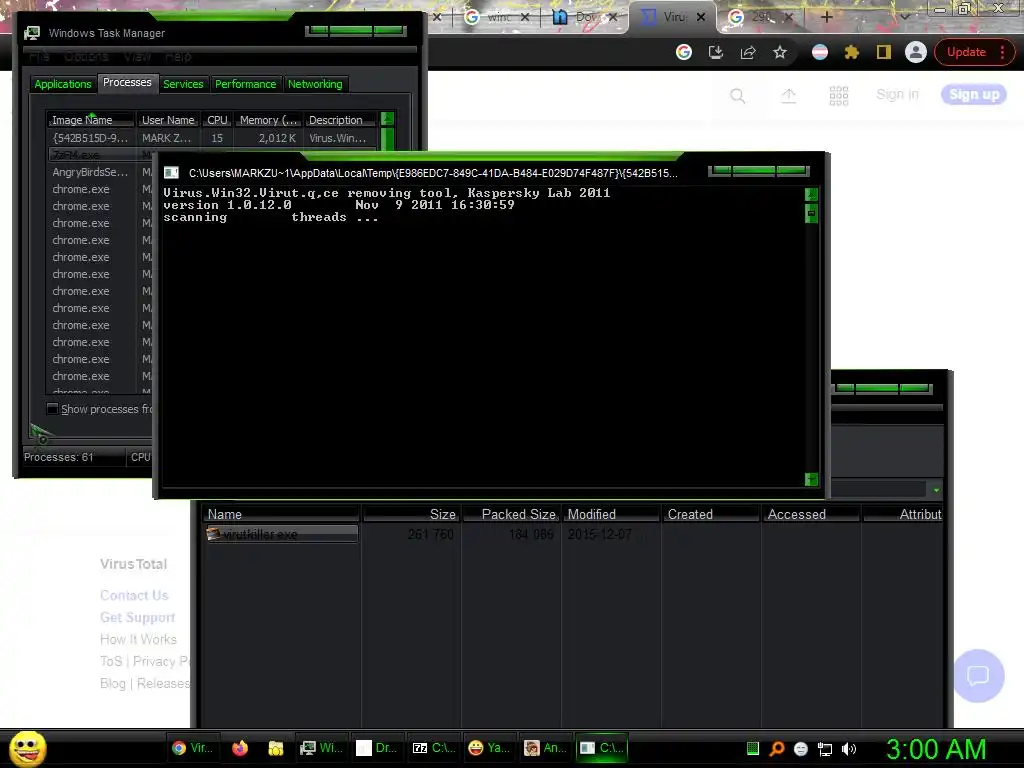Switch to the Performance tab
Viewport: 1024px width, 768px height.
click(246, 84)
